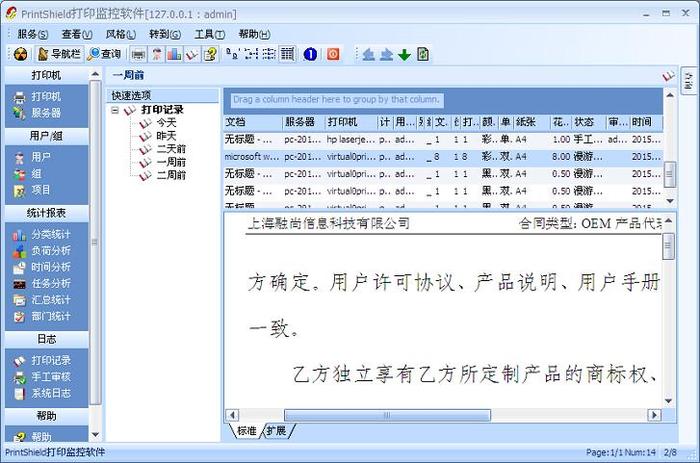Screen dimensions: 700x463
Task: Open 汇总统计 report in the sidebar
Action: point(42,300)
